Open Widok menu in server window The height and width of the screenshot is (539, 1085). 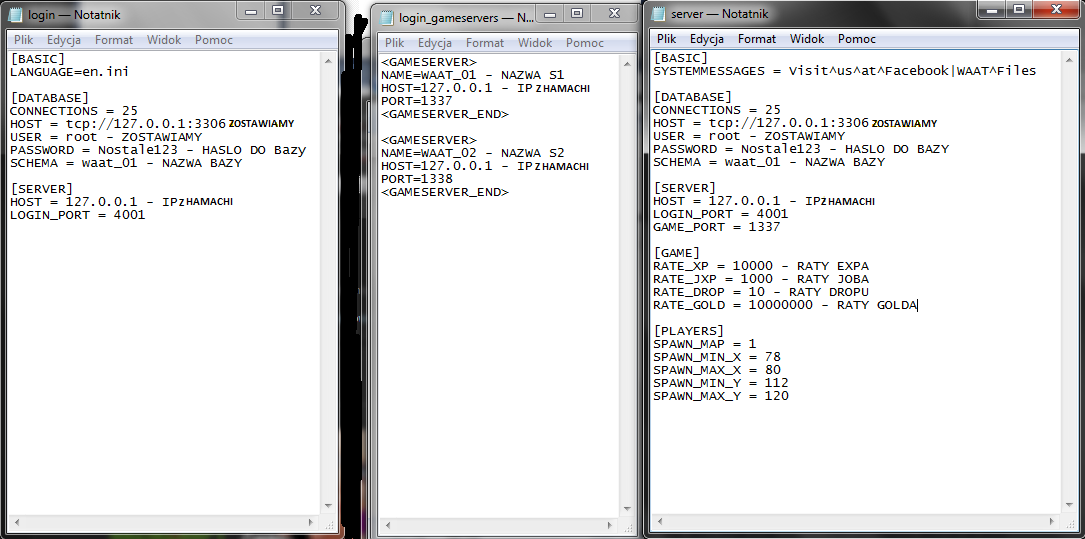tap(807, 39)
